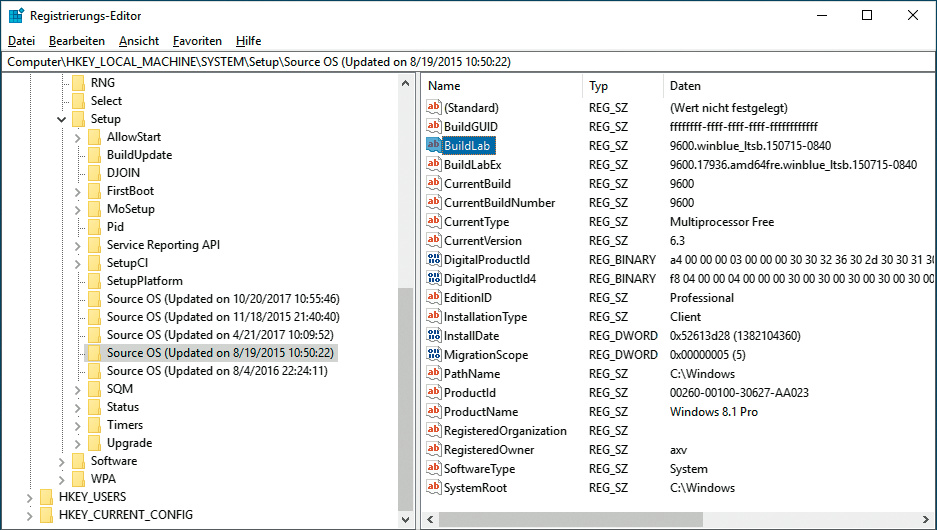Click the HKEY_USERS folder icon
The image size is (937, 530).
45,497
